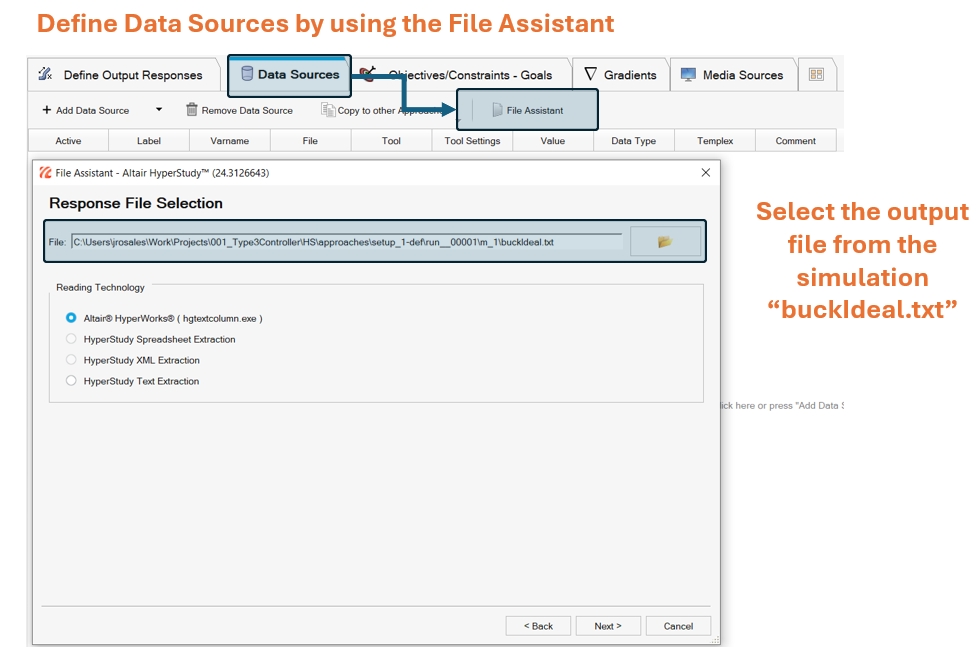This screenshot has width=977, height=667.
Task: Switch to the Gradients tab
Action: (x=621, y=75)
